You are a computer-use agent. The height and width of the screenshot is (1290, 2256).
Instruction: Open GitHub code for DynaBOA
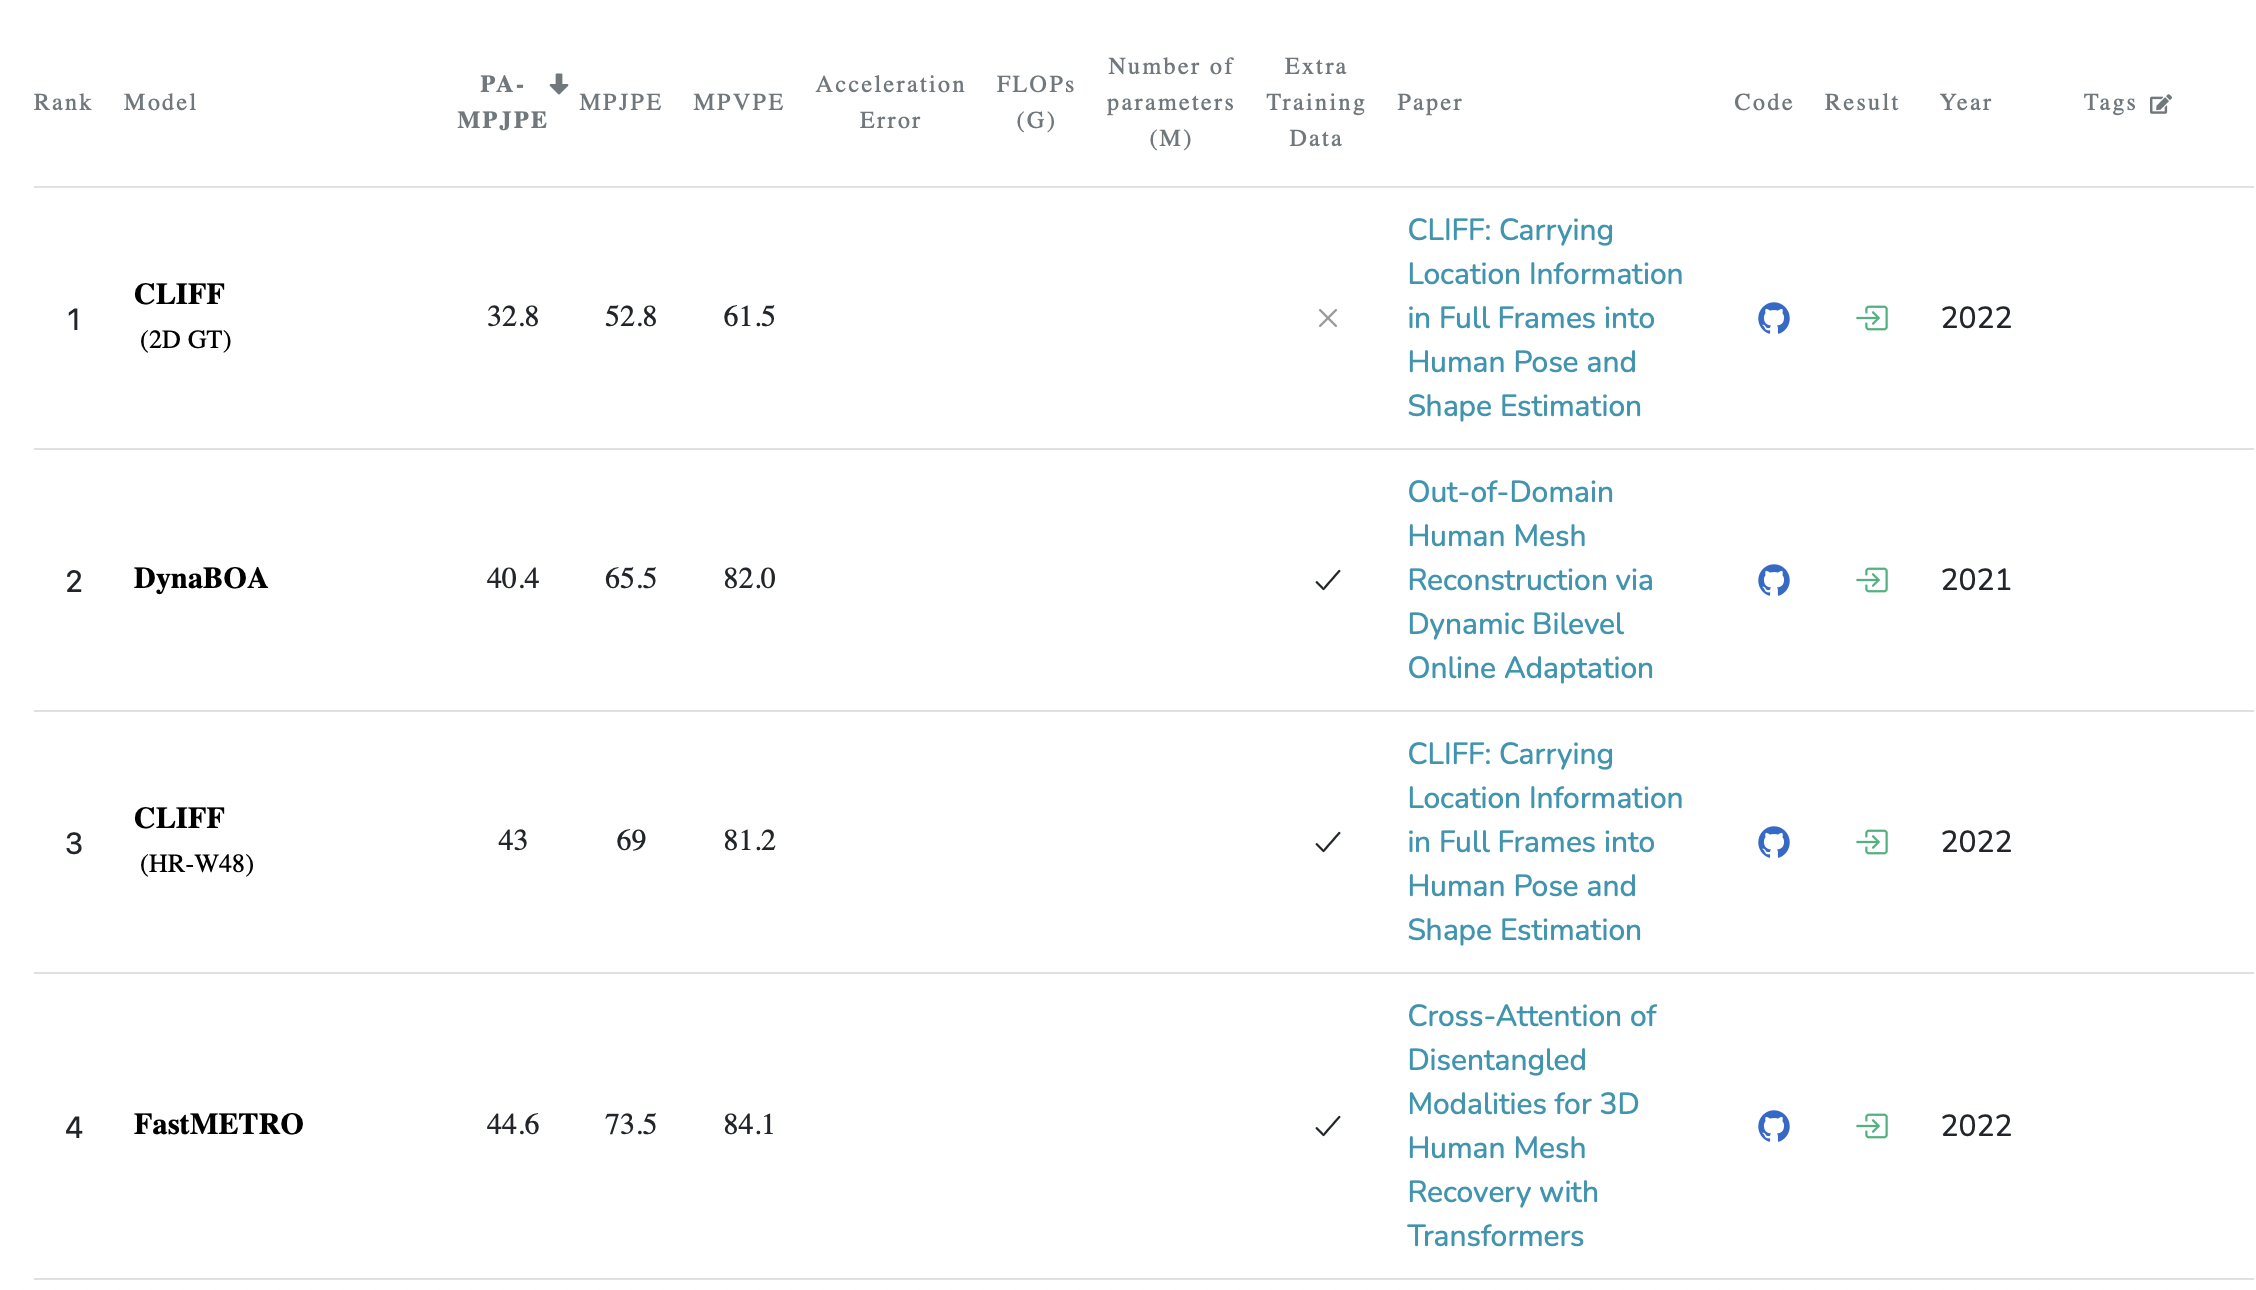[1773, 580]
